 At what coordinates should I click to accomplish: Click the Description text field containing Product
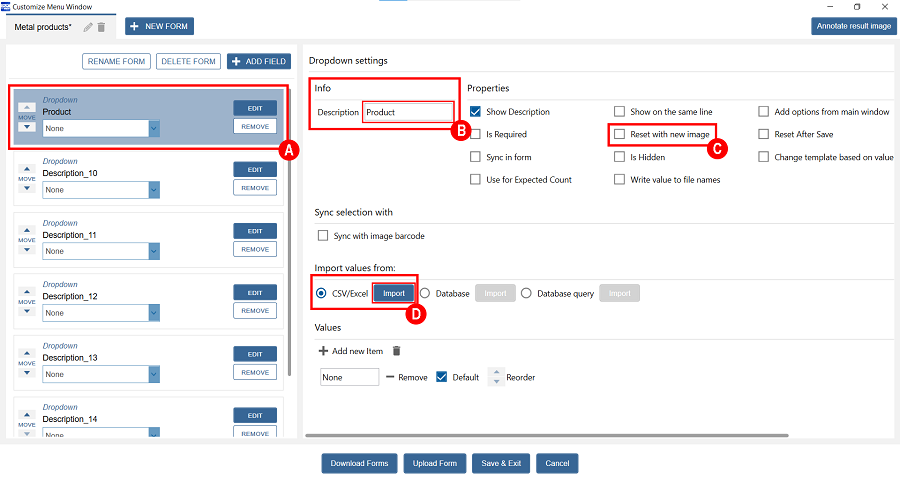pyautogui.click(x=408, y=112)
